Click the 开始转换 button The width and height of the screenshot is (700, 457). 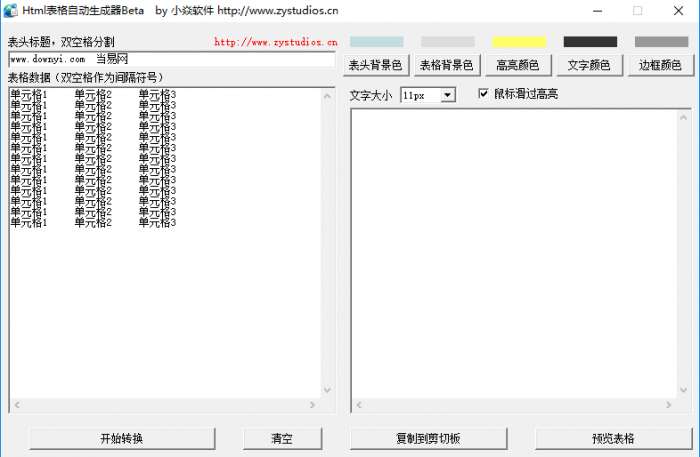pyautogui.click(x=122, y=438)
